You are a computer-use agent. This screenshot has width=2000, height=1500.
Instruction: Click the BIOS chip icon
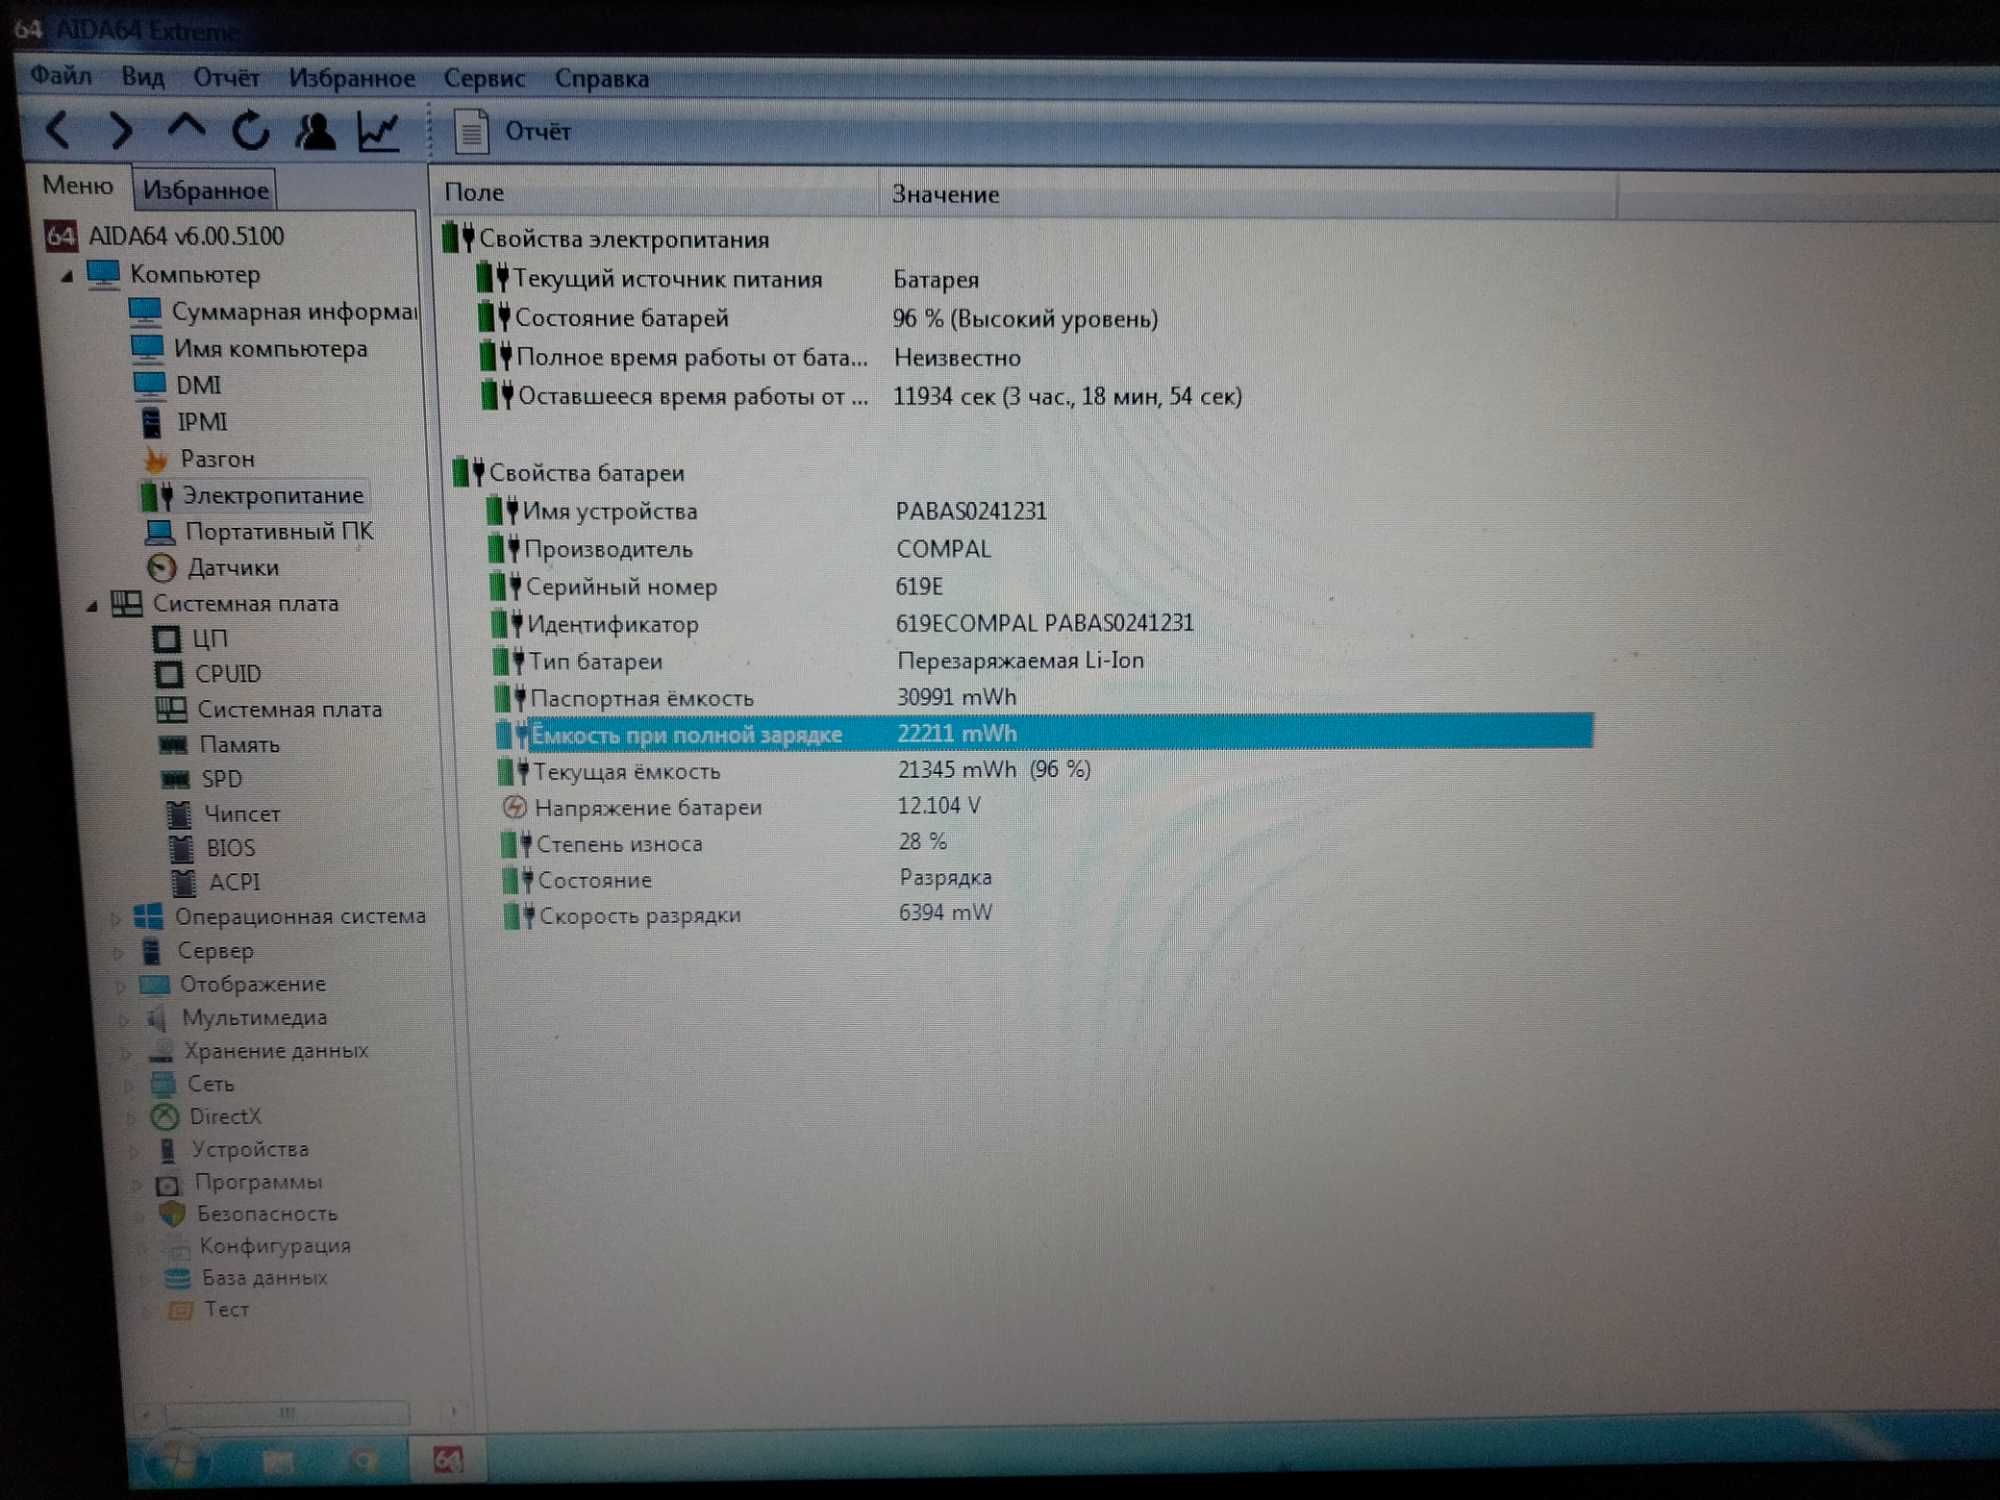(x=181, y=848)
